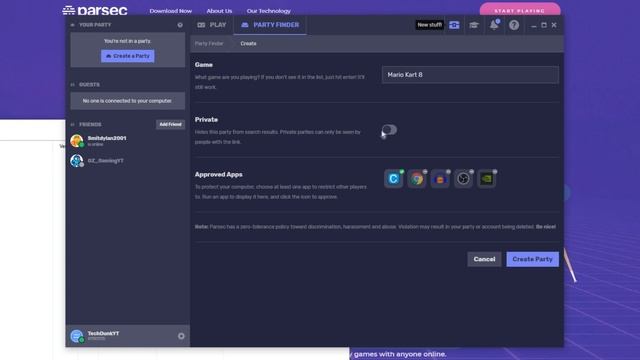The image size is (640, 360).
Task: Select the Create breadcrumb
Action: point(248,43)
